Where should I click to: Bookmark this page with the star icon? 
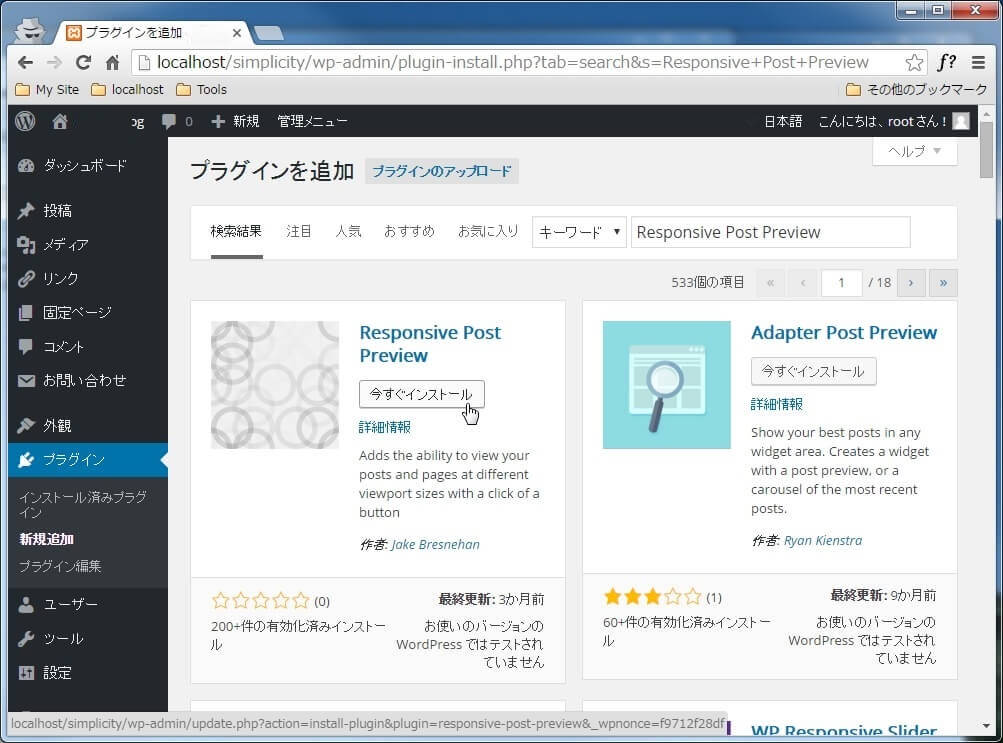coord(914,62)
